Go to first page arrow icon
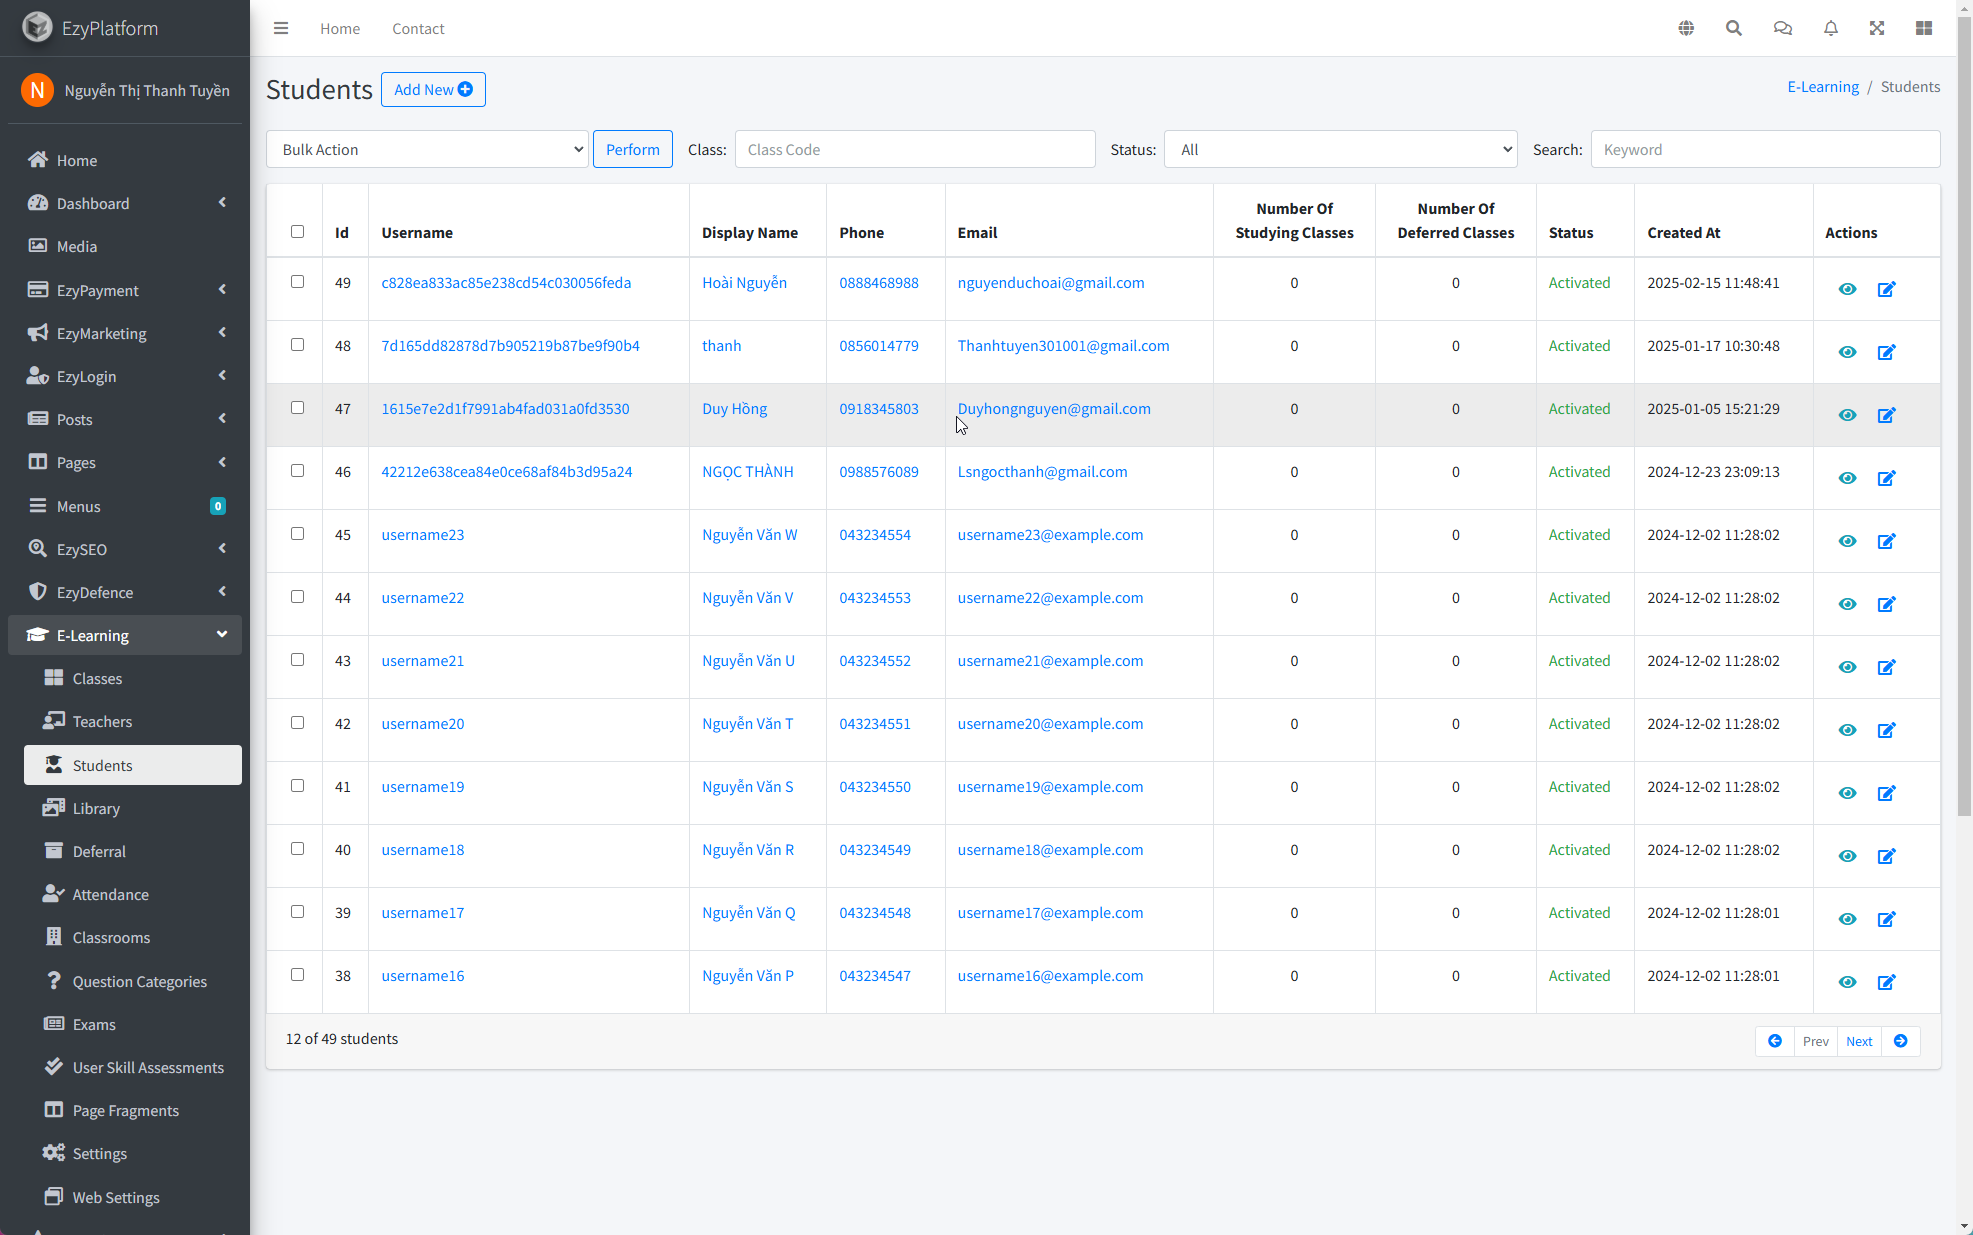1973x1235 pixels. pyautogui.click(x=1774, y=1041)
